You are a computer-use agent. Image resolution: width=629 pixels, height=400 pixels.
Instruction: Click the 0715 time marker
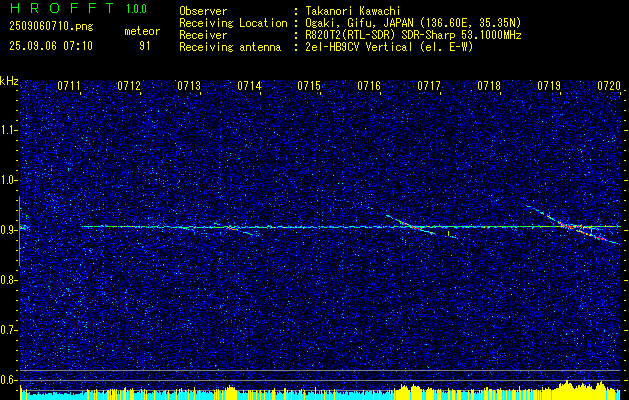pos(309,86)
